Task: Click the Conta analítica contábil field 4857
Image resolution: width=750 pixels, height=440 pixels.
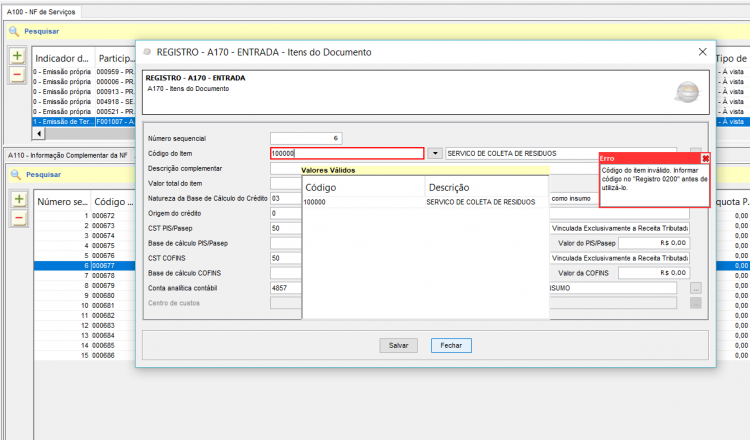Action: tap(286, 288)
